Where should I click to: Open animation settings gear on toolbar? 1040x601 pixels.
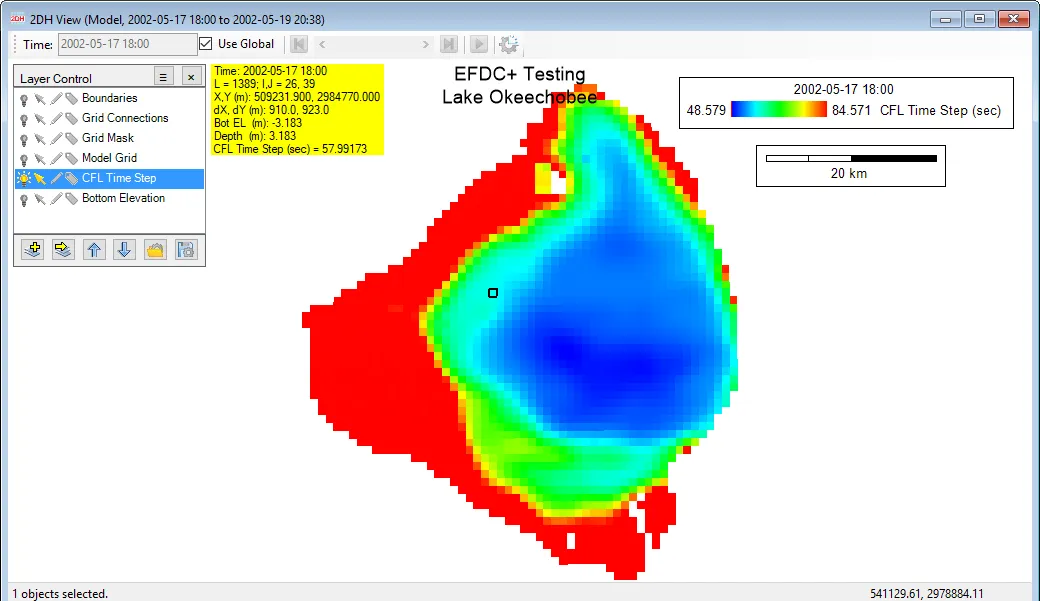click(509, 43)
